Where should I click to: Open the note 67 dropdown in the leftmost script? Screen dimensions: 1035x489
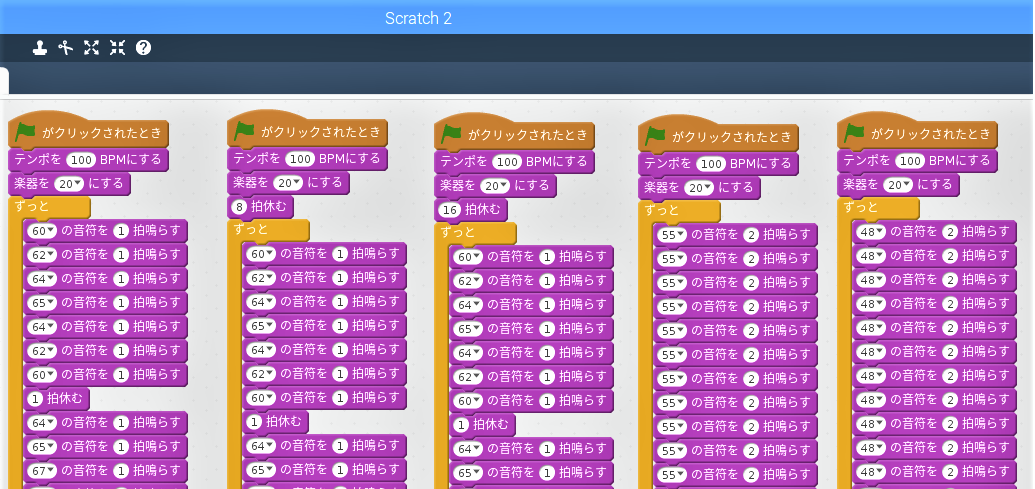pos(42,471)
